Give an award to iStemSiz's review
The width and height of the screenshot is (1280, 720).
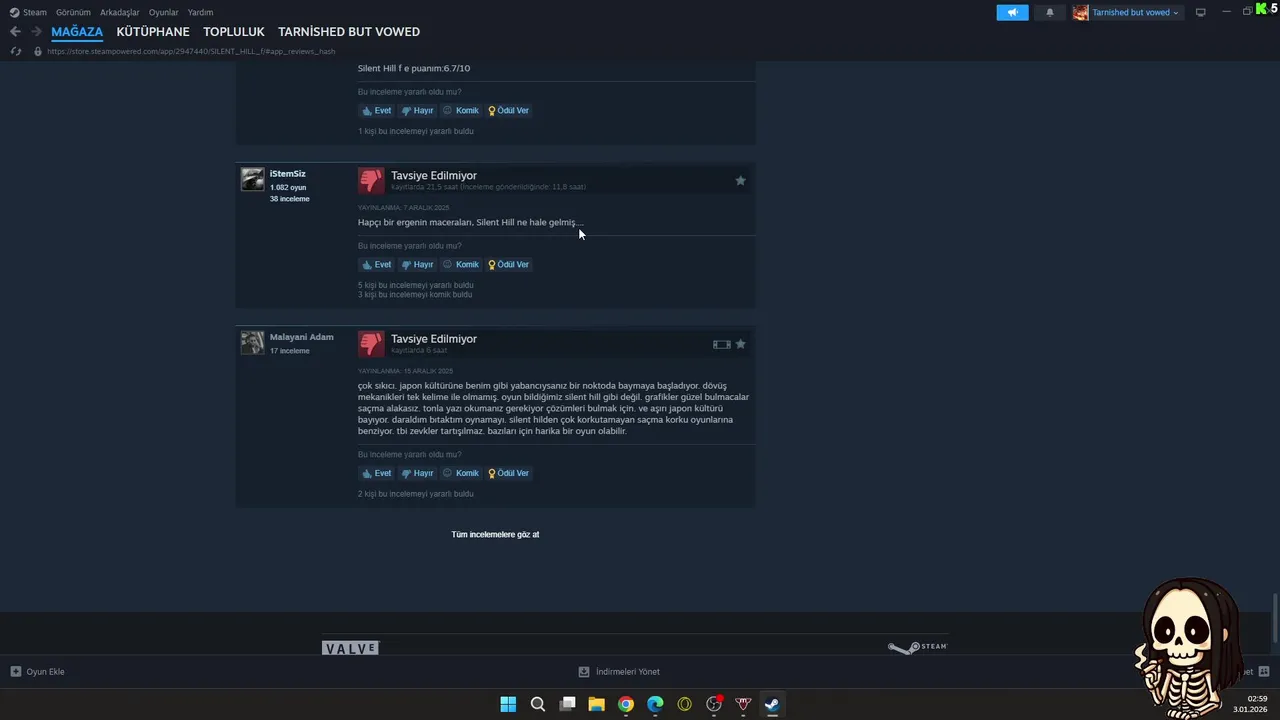coord(509,265)
